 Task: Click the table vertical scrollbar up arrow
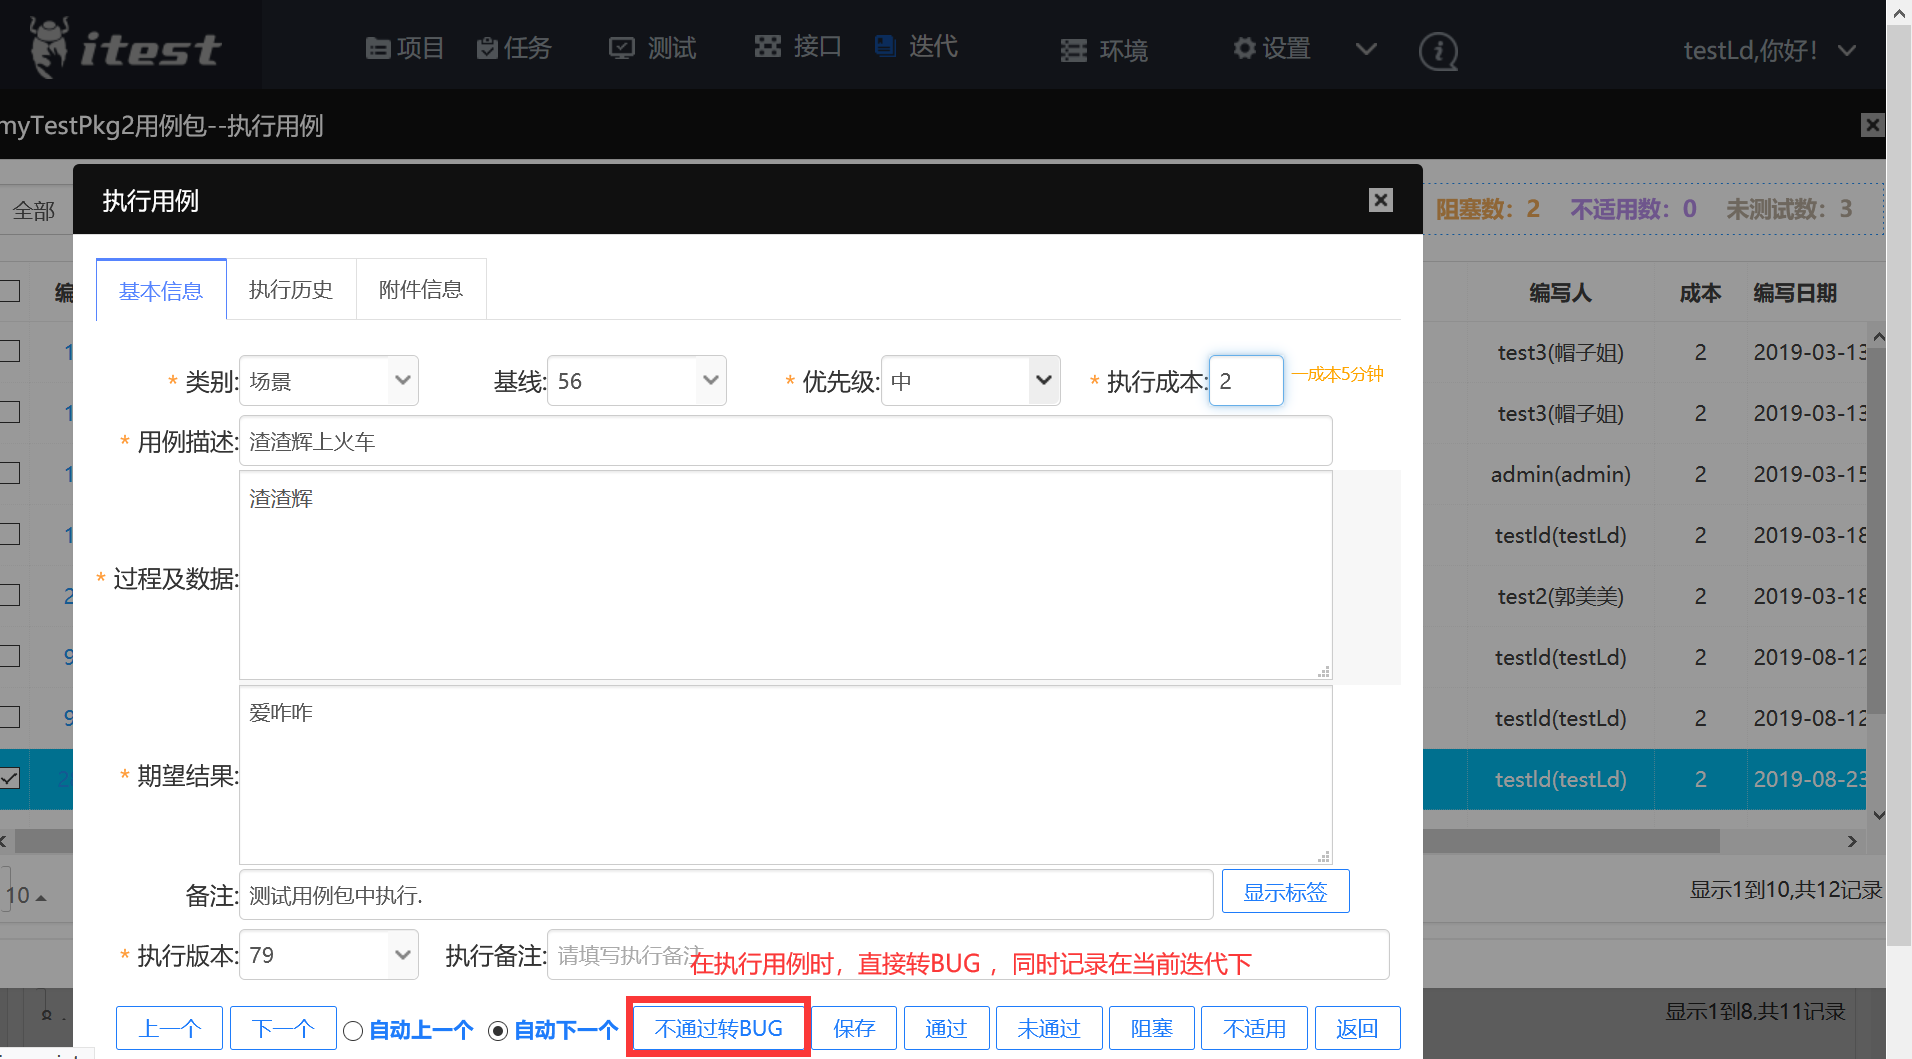click(1878, 337)
